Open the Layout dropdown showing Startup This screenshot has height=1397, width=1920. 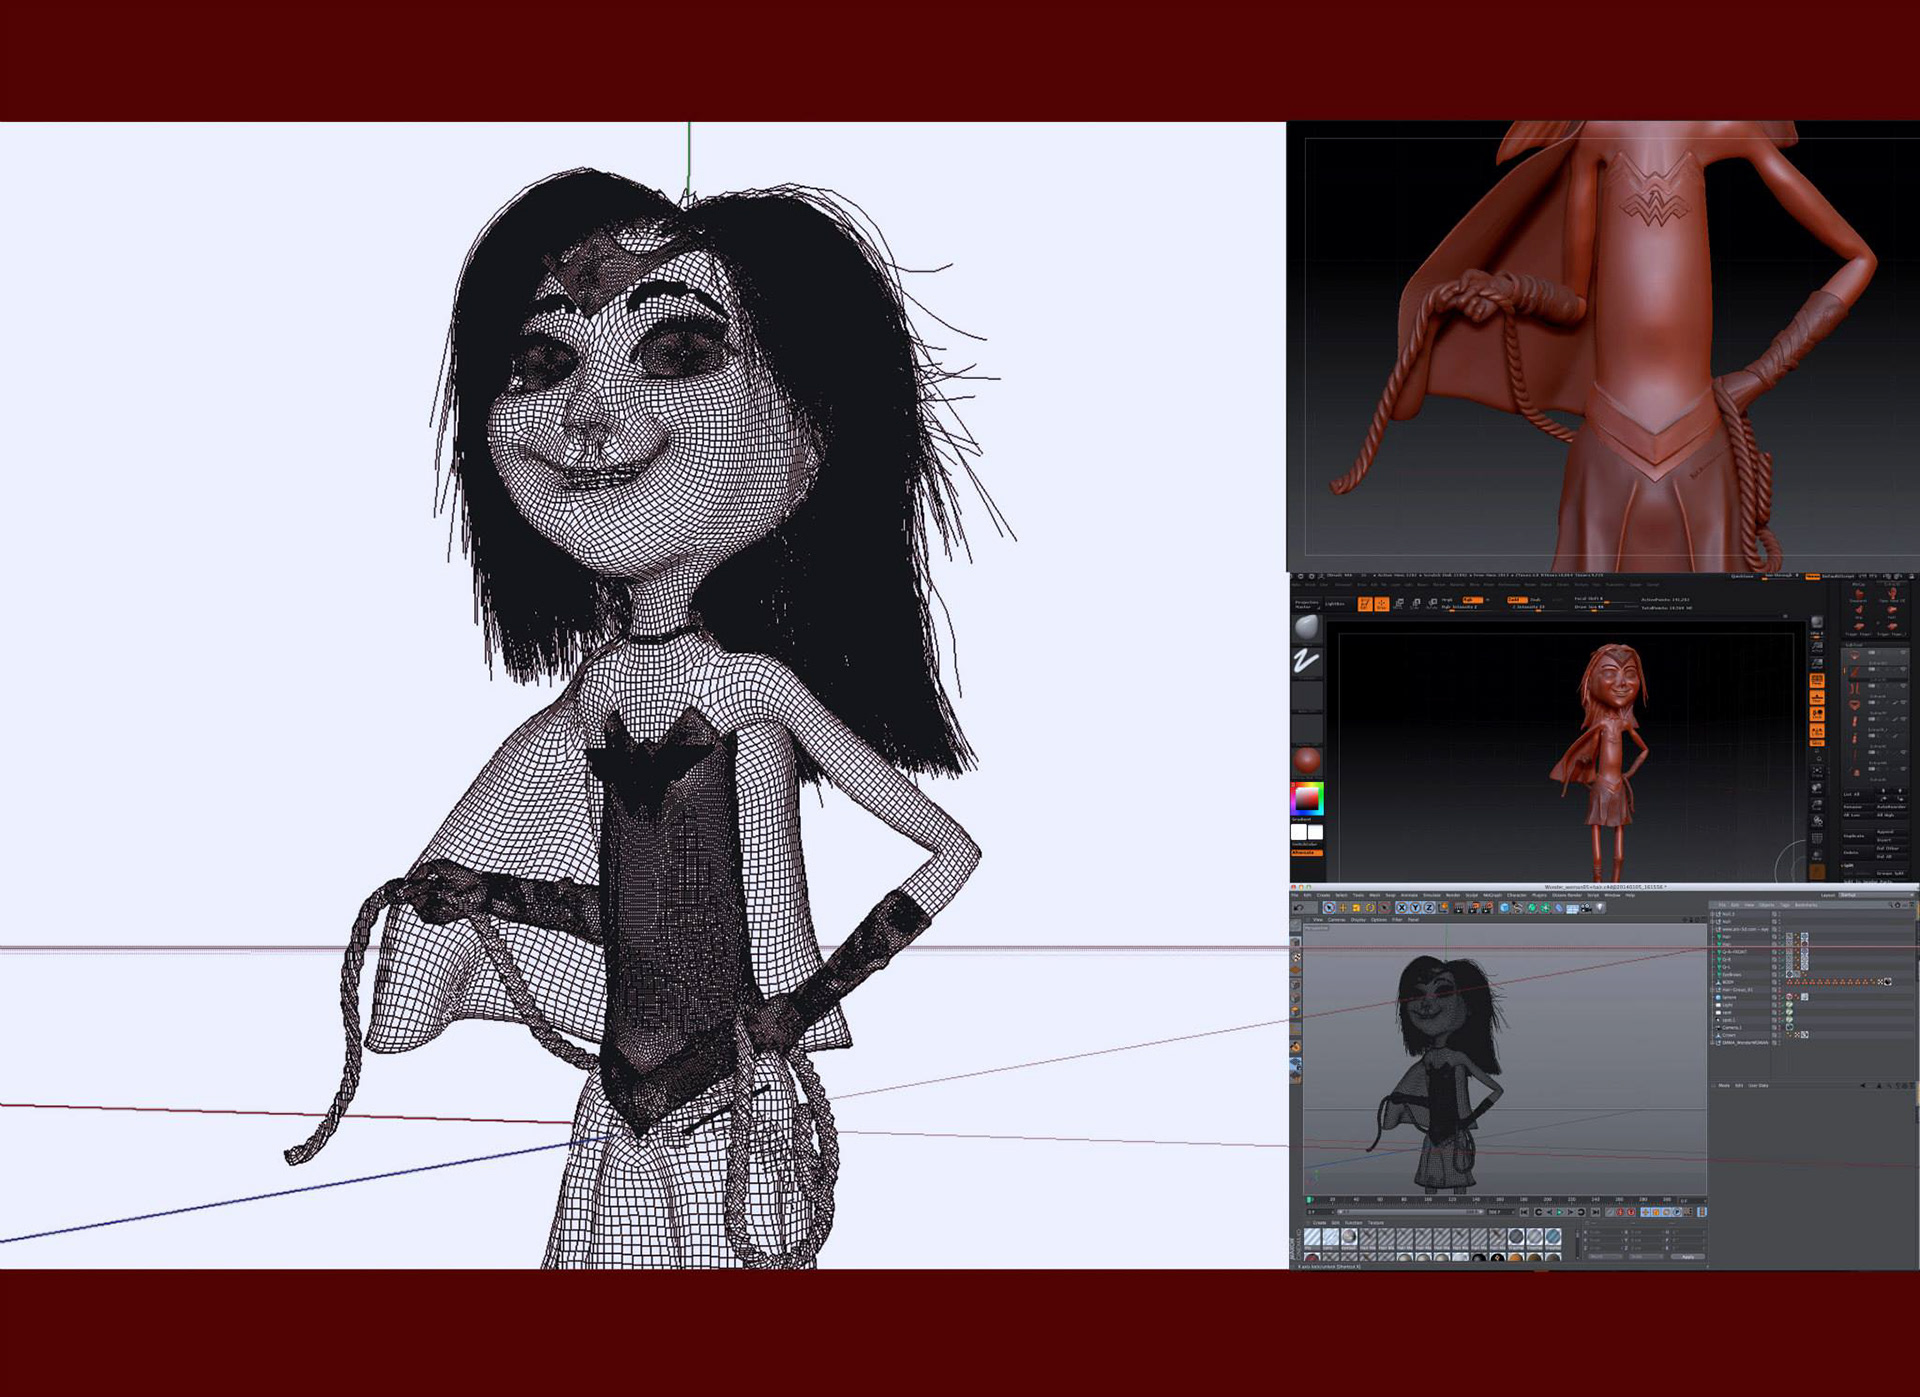click(1876, 895)
